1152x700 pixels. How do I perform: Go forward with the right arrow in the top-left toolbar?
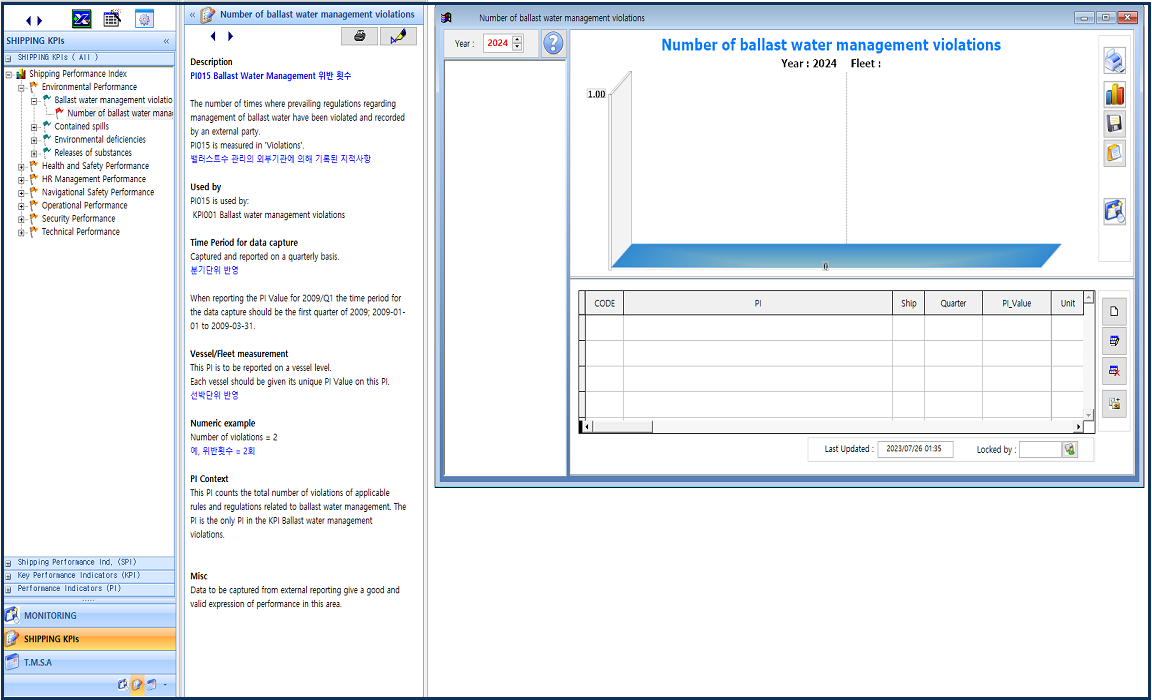click(x=40, y=21)
